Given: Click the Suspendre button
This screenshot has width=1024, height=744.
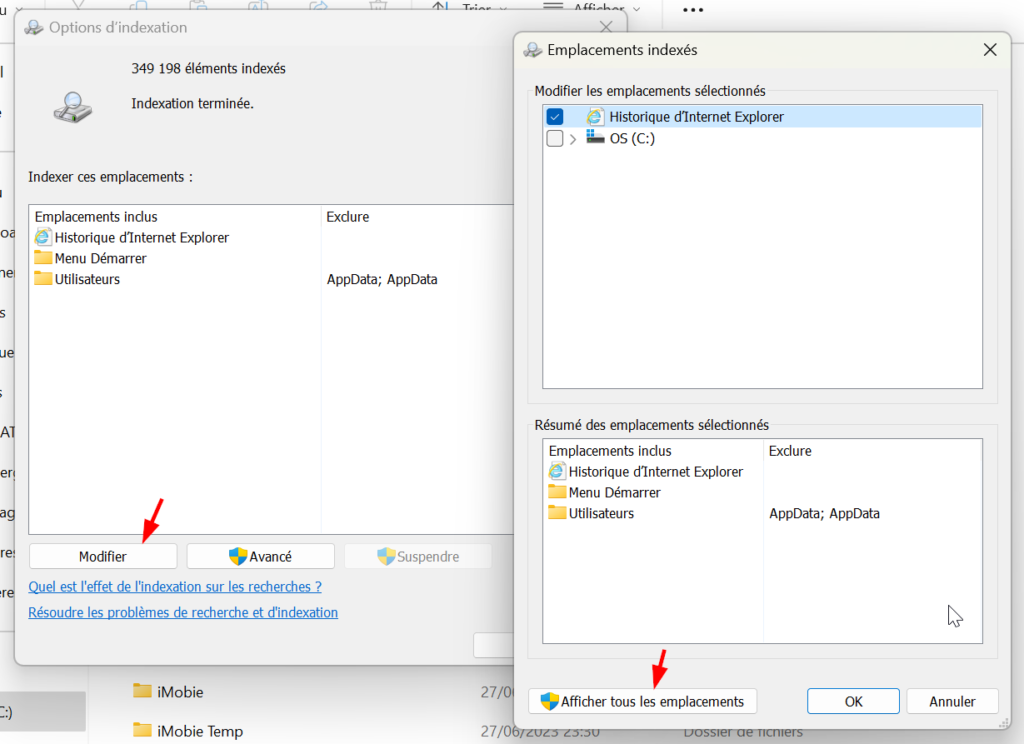Looking at the screenshot, I should coord(418,557).
